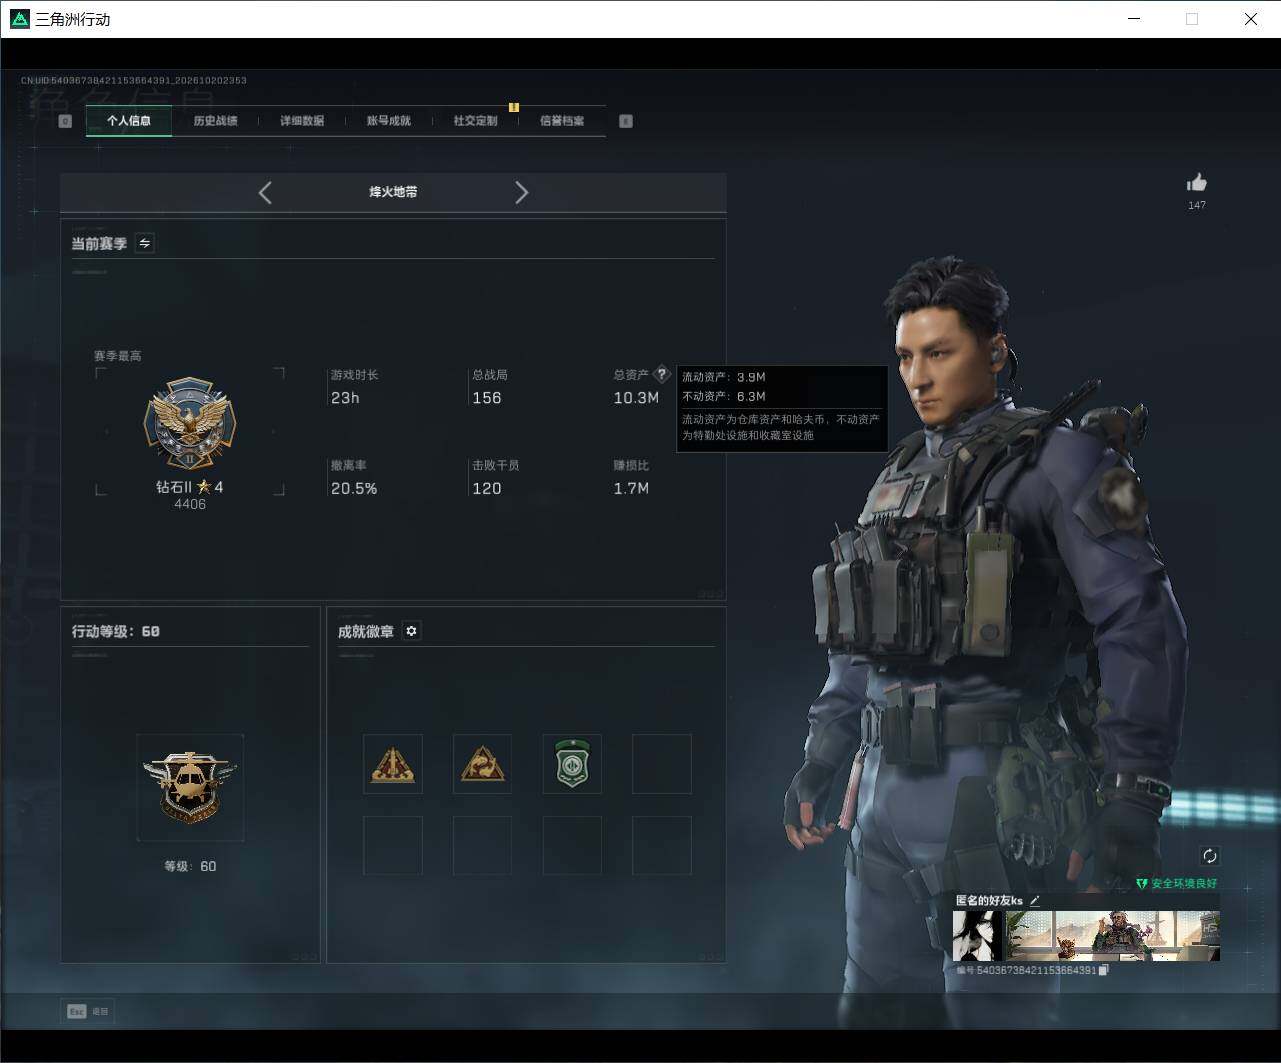Viewport: 1281px width, 1063px height.
Task: Click the E next-tab key icon
Action: click(x=626, y=121)
